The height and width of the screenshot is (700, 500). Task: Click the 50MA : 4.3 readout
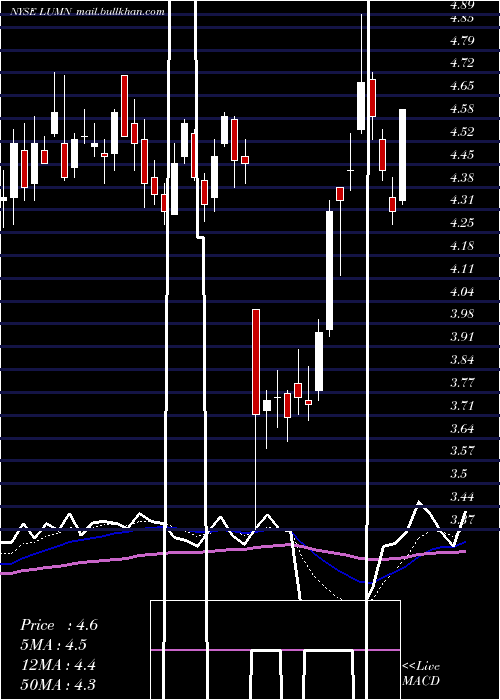[58, 684]
